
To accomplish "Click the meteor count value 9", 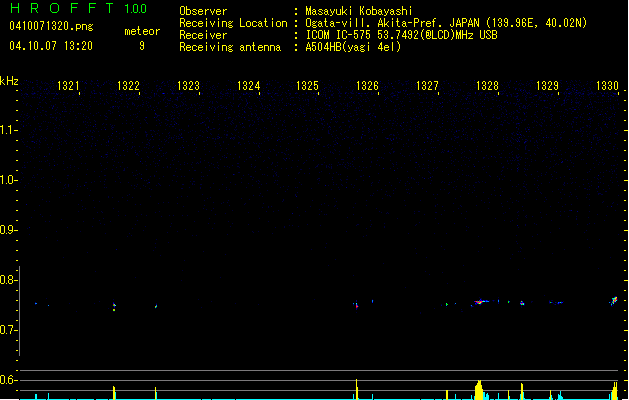I will point(142,46).
